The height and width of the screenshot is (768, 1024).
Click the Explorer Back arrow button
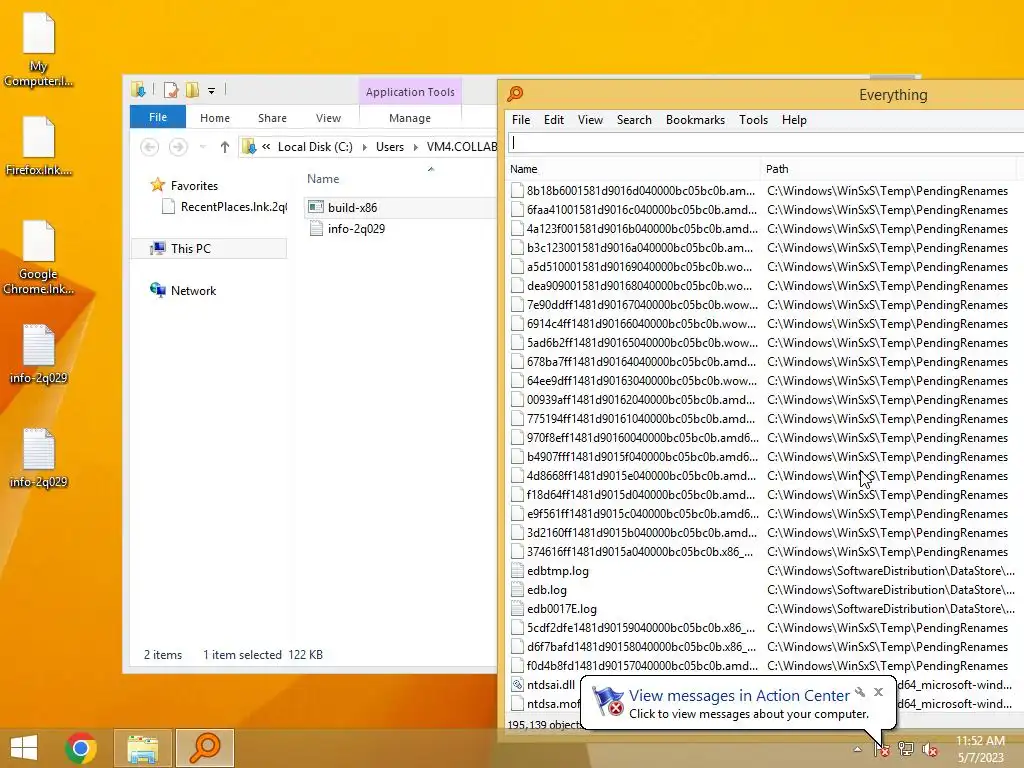point(150,147)
